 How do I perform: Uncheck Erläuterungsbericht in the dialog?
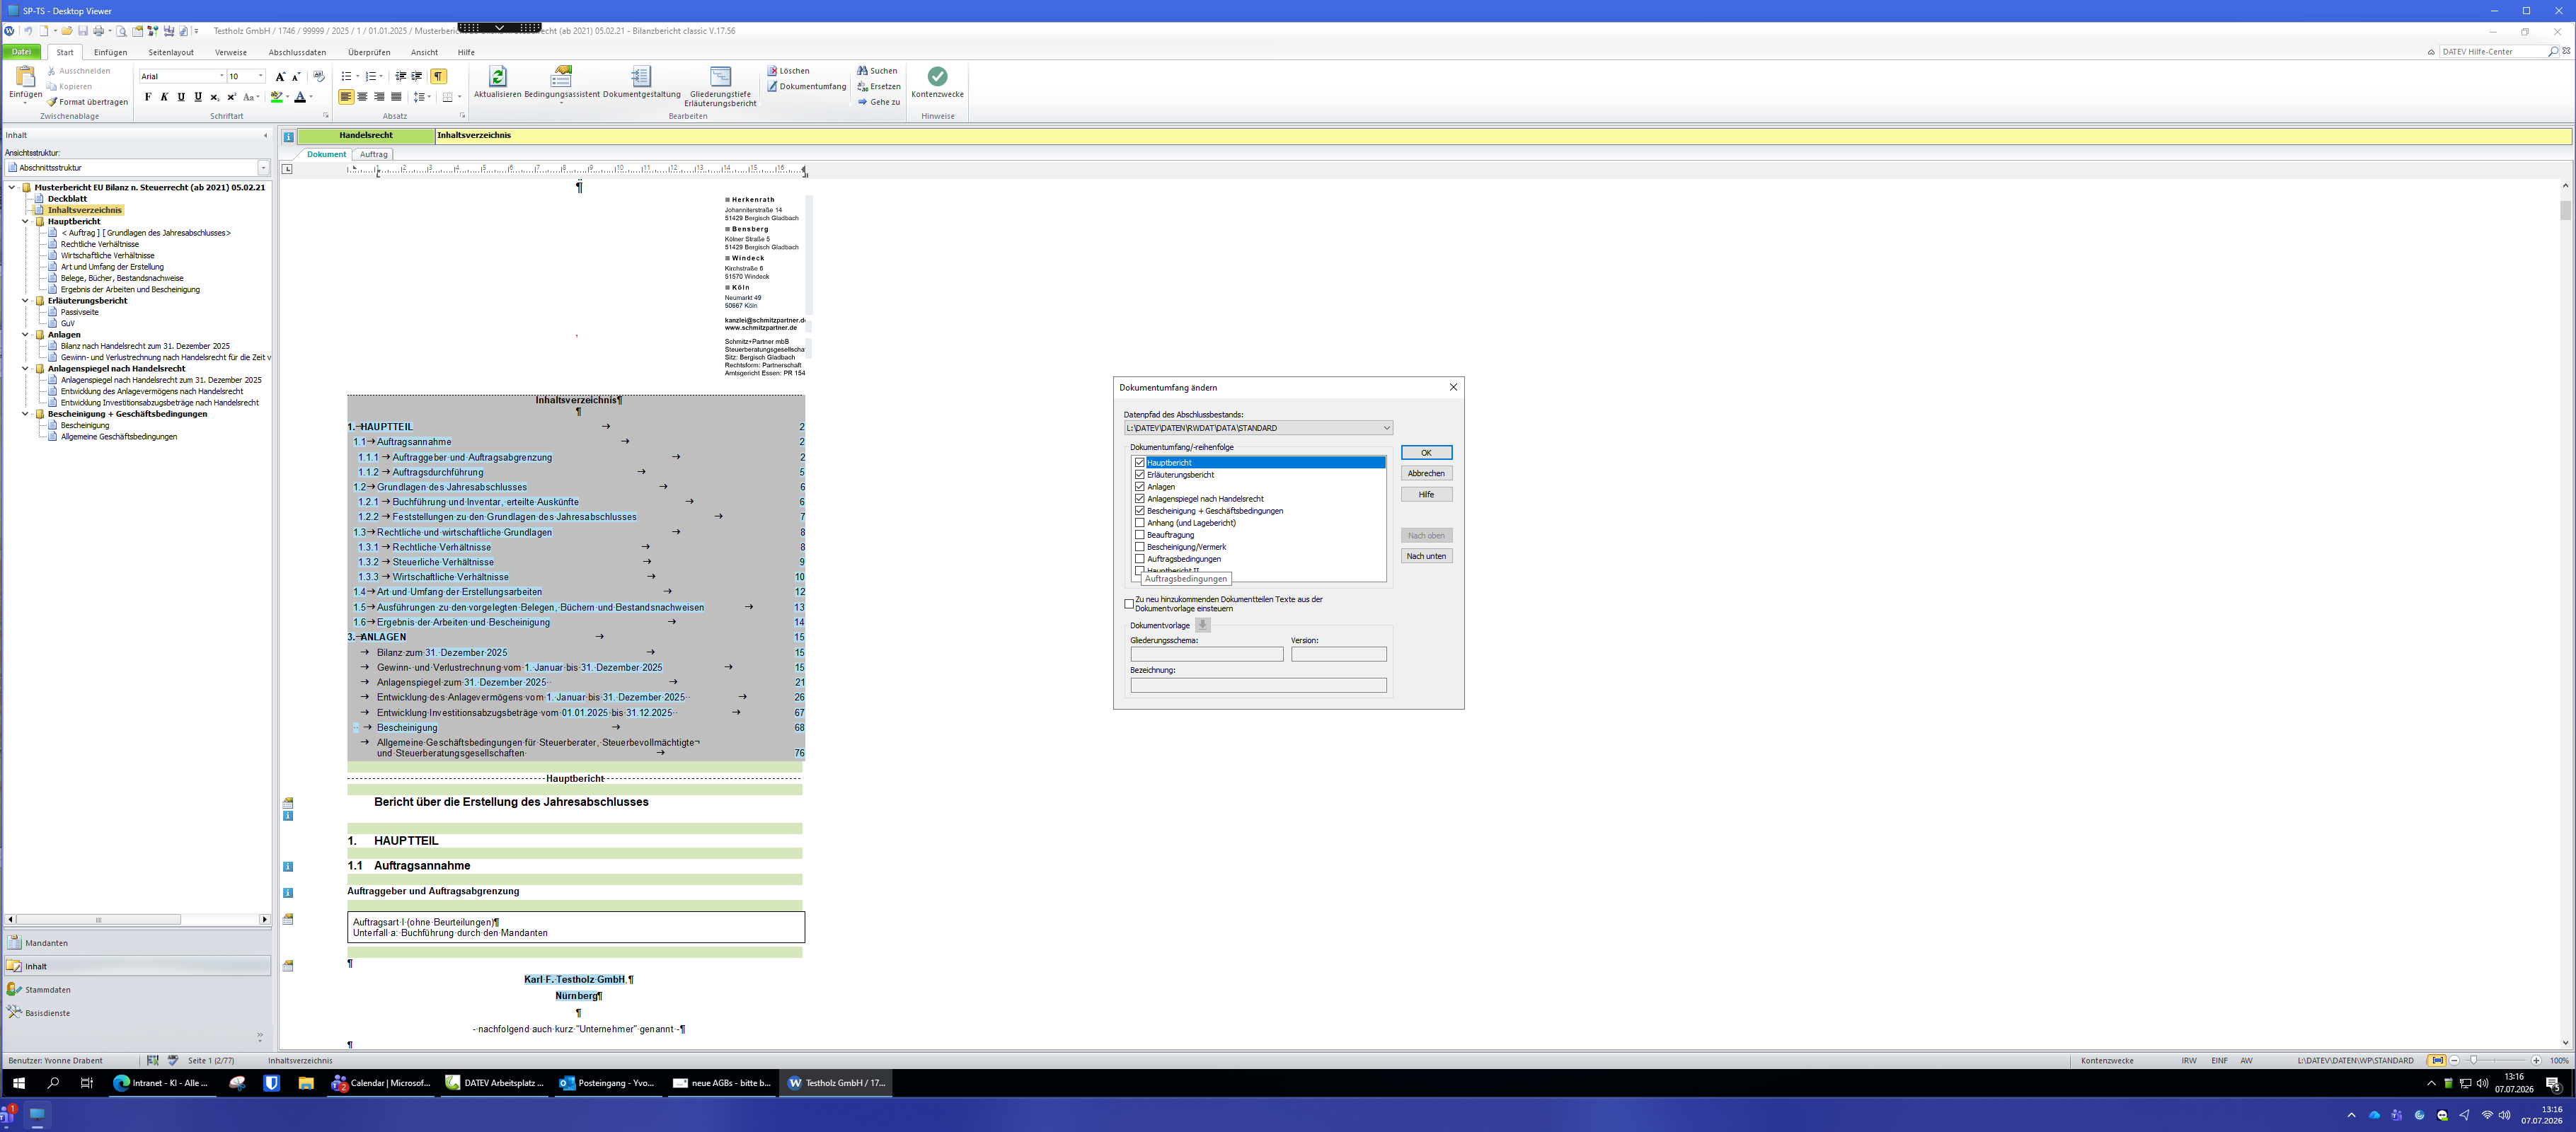pyautogui.click(x=1140, y=475)
